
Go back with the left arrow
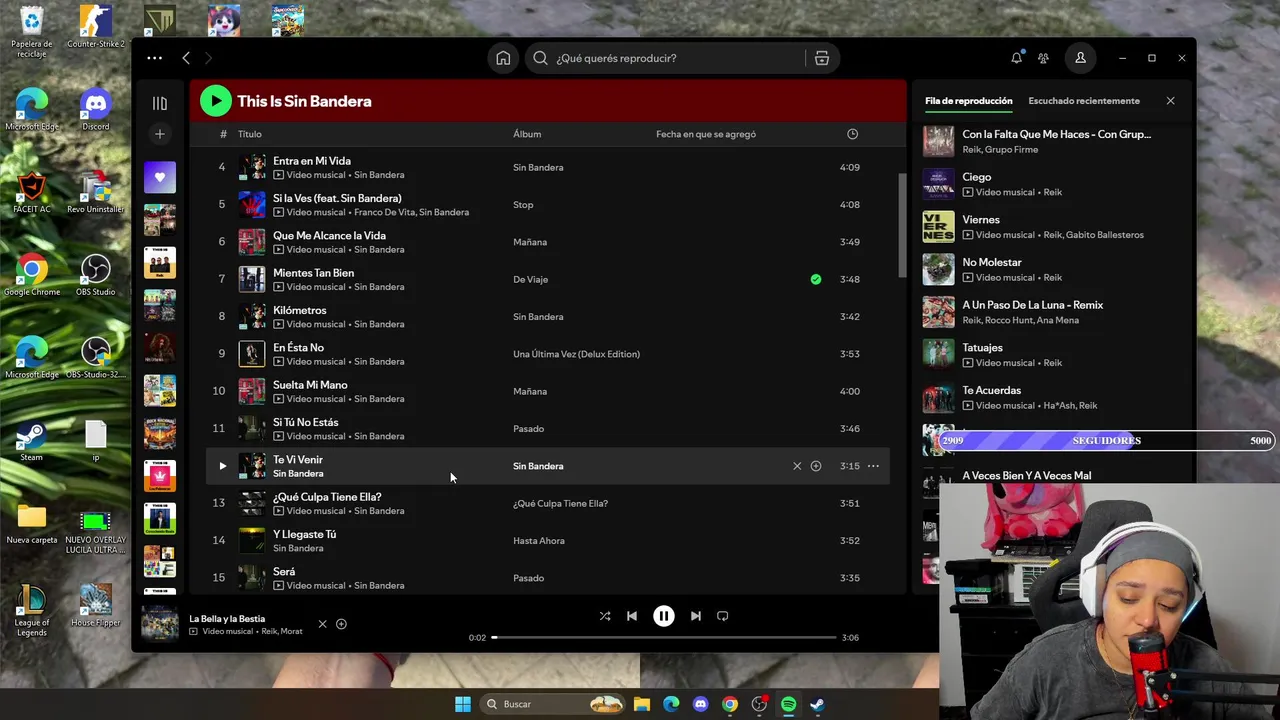pyautogui.click(x=186, y=58)
